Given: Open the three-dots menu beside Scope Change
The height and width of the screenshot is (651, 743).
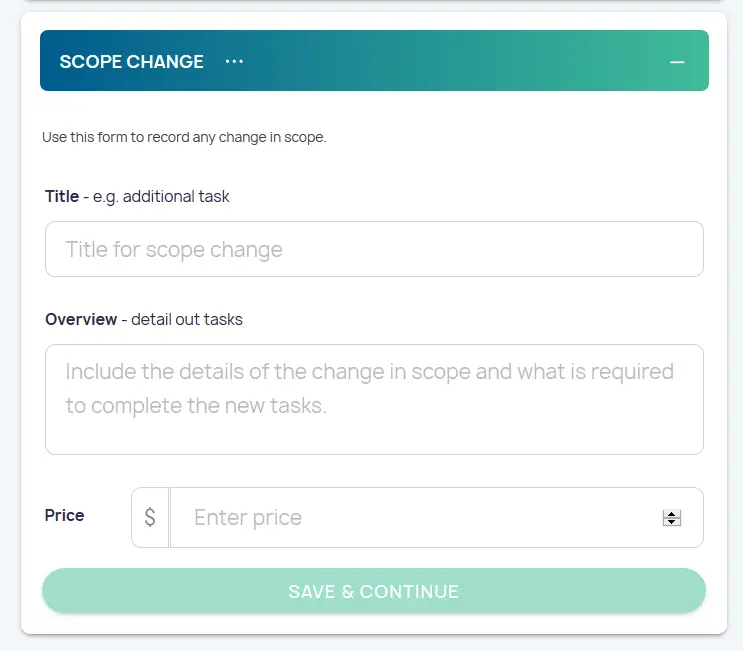Looking at the screenshot, I should (x=234, y=61).
